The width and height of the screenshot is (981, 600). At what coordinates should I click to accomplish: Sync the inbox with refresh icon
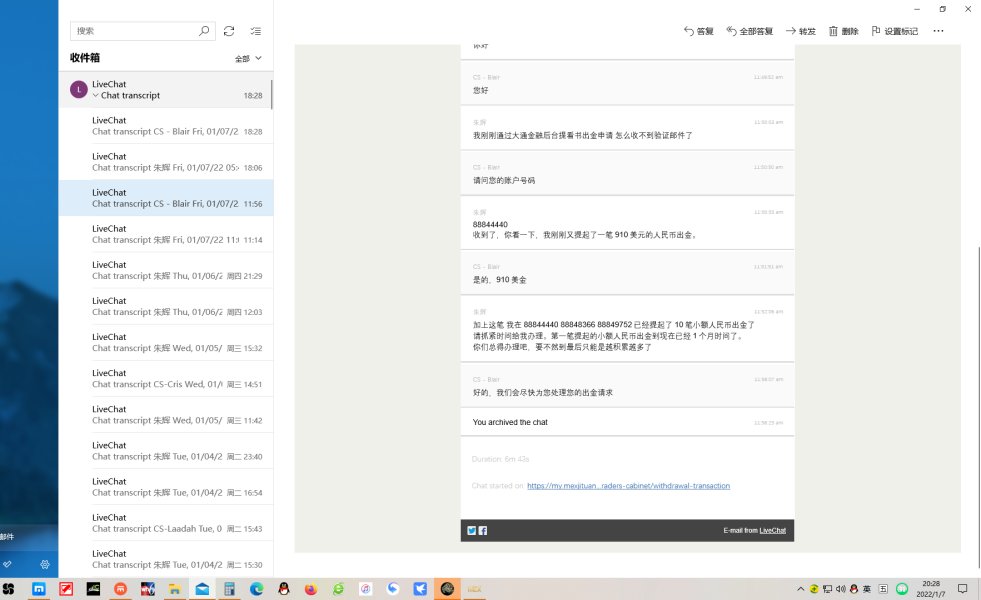[x=229, y=31]
